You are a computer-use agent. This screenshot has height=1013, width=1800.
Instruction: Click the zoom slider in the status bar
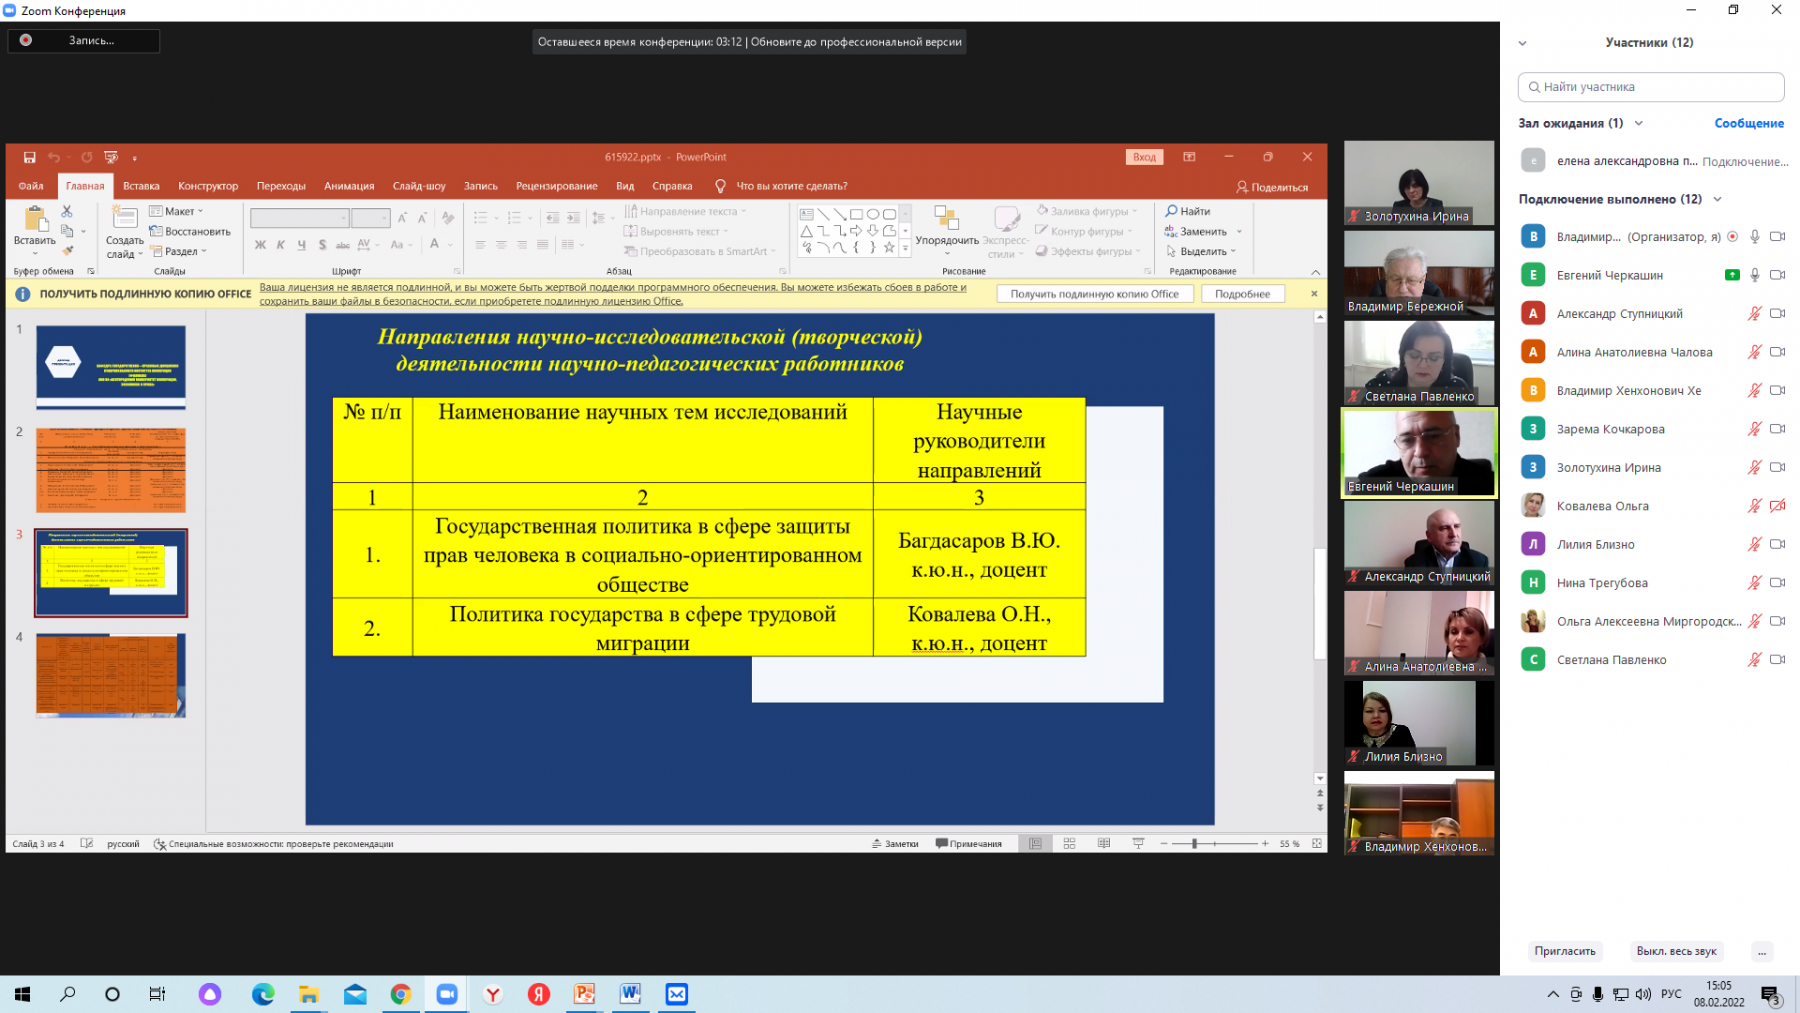[x=1214, y=844]
